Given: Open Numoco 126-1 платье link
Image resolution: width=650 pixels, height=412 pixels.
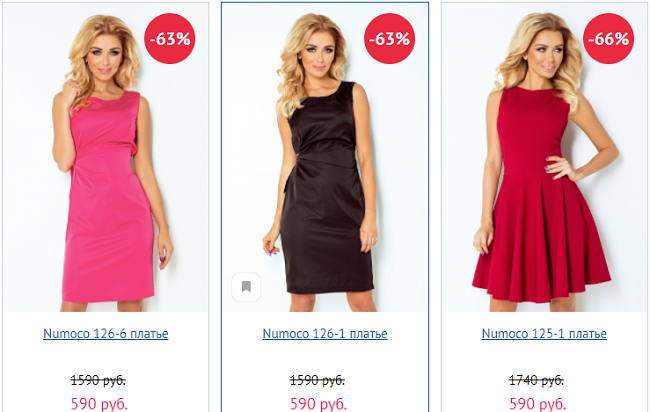Looking at the screenshot, I should pyautogui.click(x=325, y=334).
